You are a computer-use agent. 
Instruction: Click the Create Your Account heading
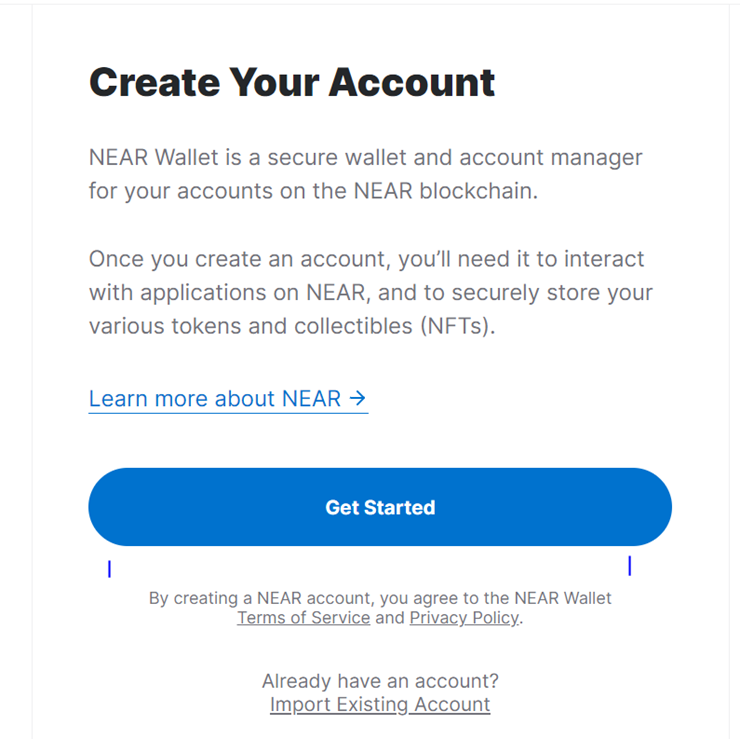(x=292, y=83)
